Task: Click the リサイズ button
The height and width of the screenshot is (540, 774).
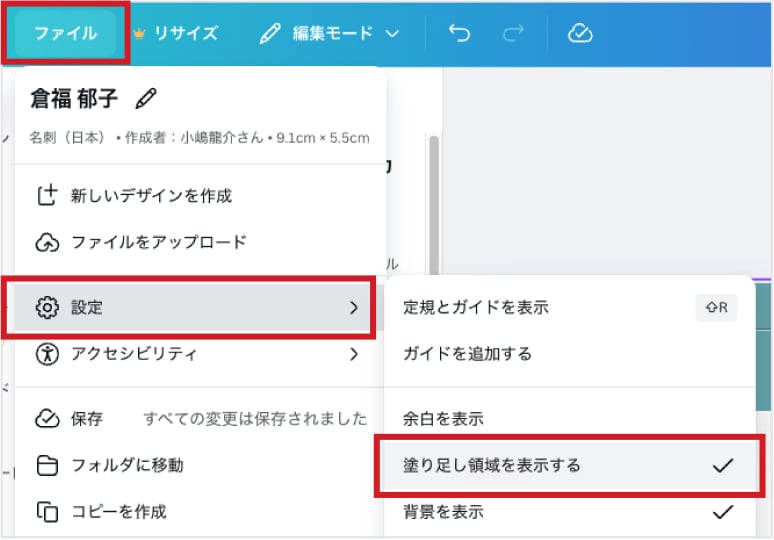Action: pos(185,33)
